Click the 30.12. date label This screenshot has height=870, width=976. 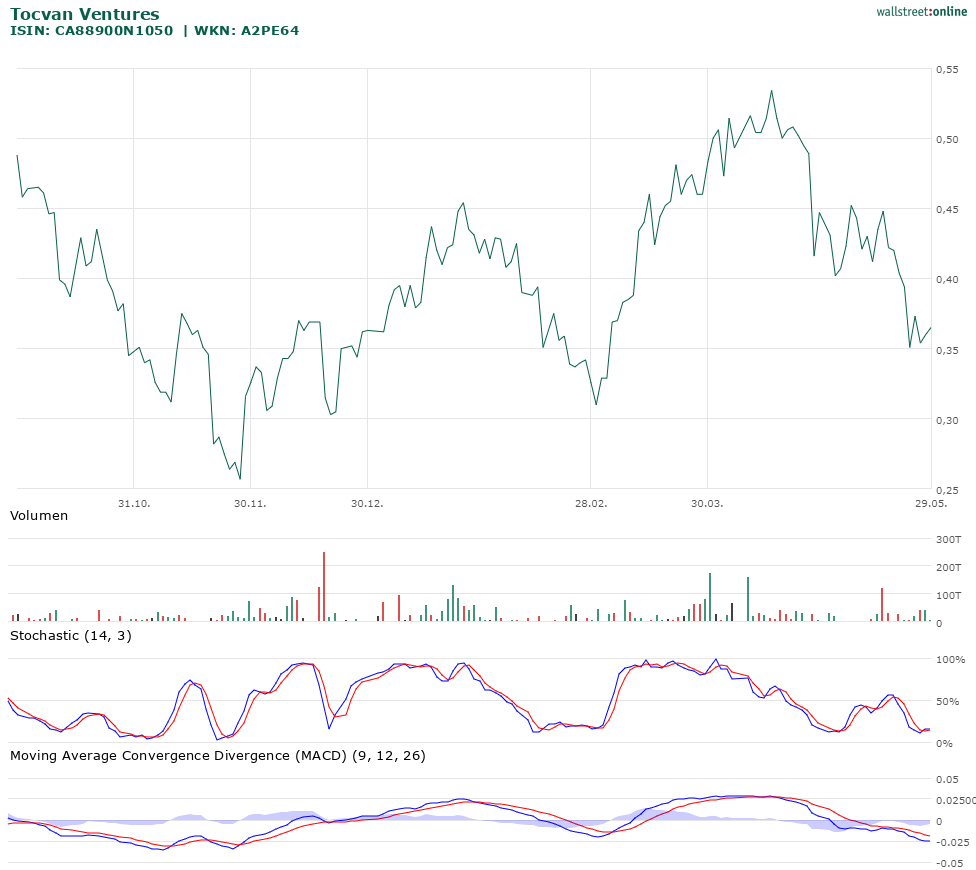(367, 503)
